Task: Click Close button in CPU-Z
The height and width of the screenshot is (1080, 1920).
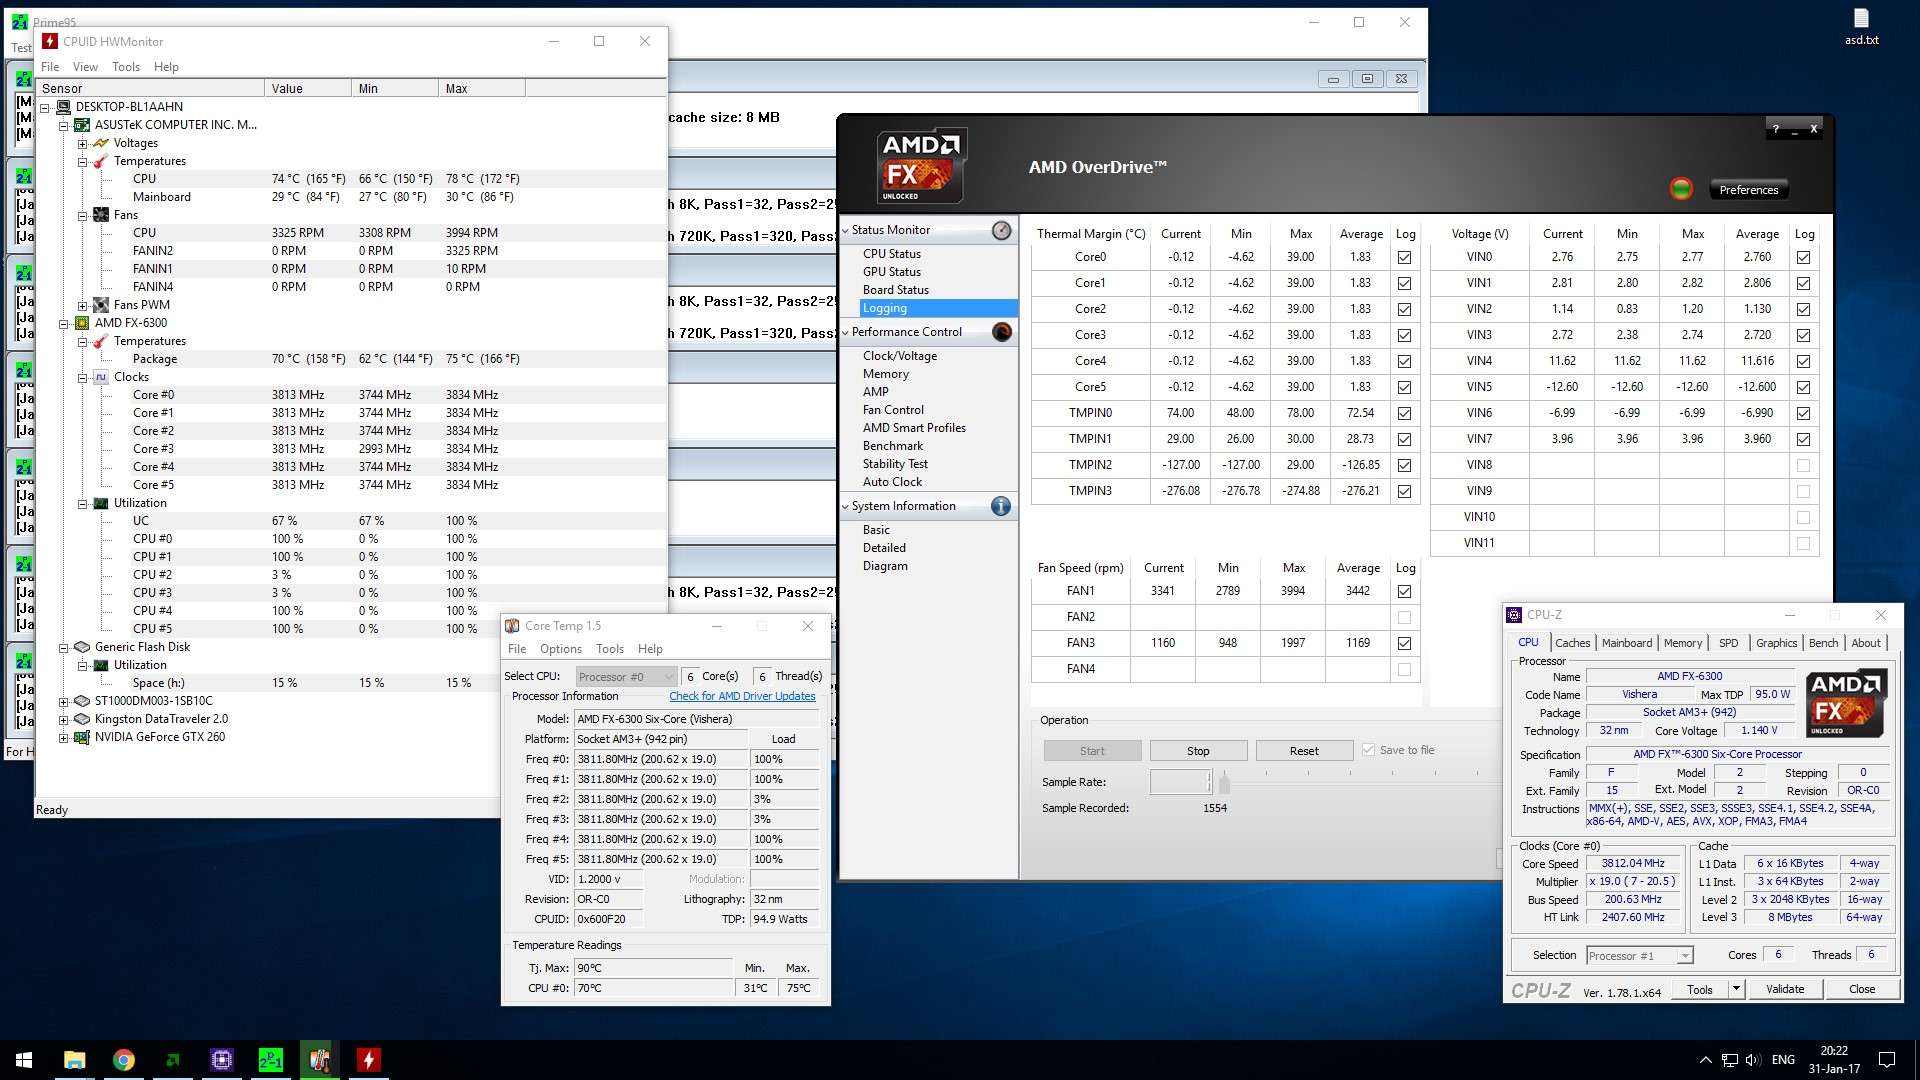Action: pyautogui.click(x=1862, y=989)
